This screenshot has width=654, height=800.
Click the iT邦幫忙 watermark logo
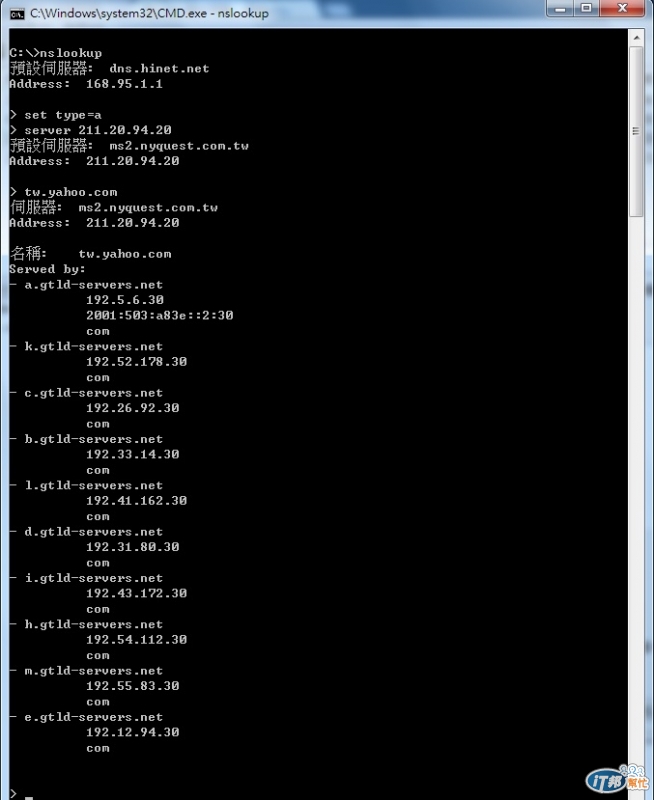[617, 779]
